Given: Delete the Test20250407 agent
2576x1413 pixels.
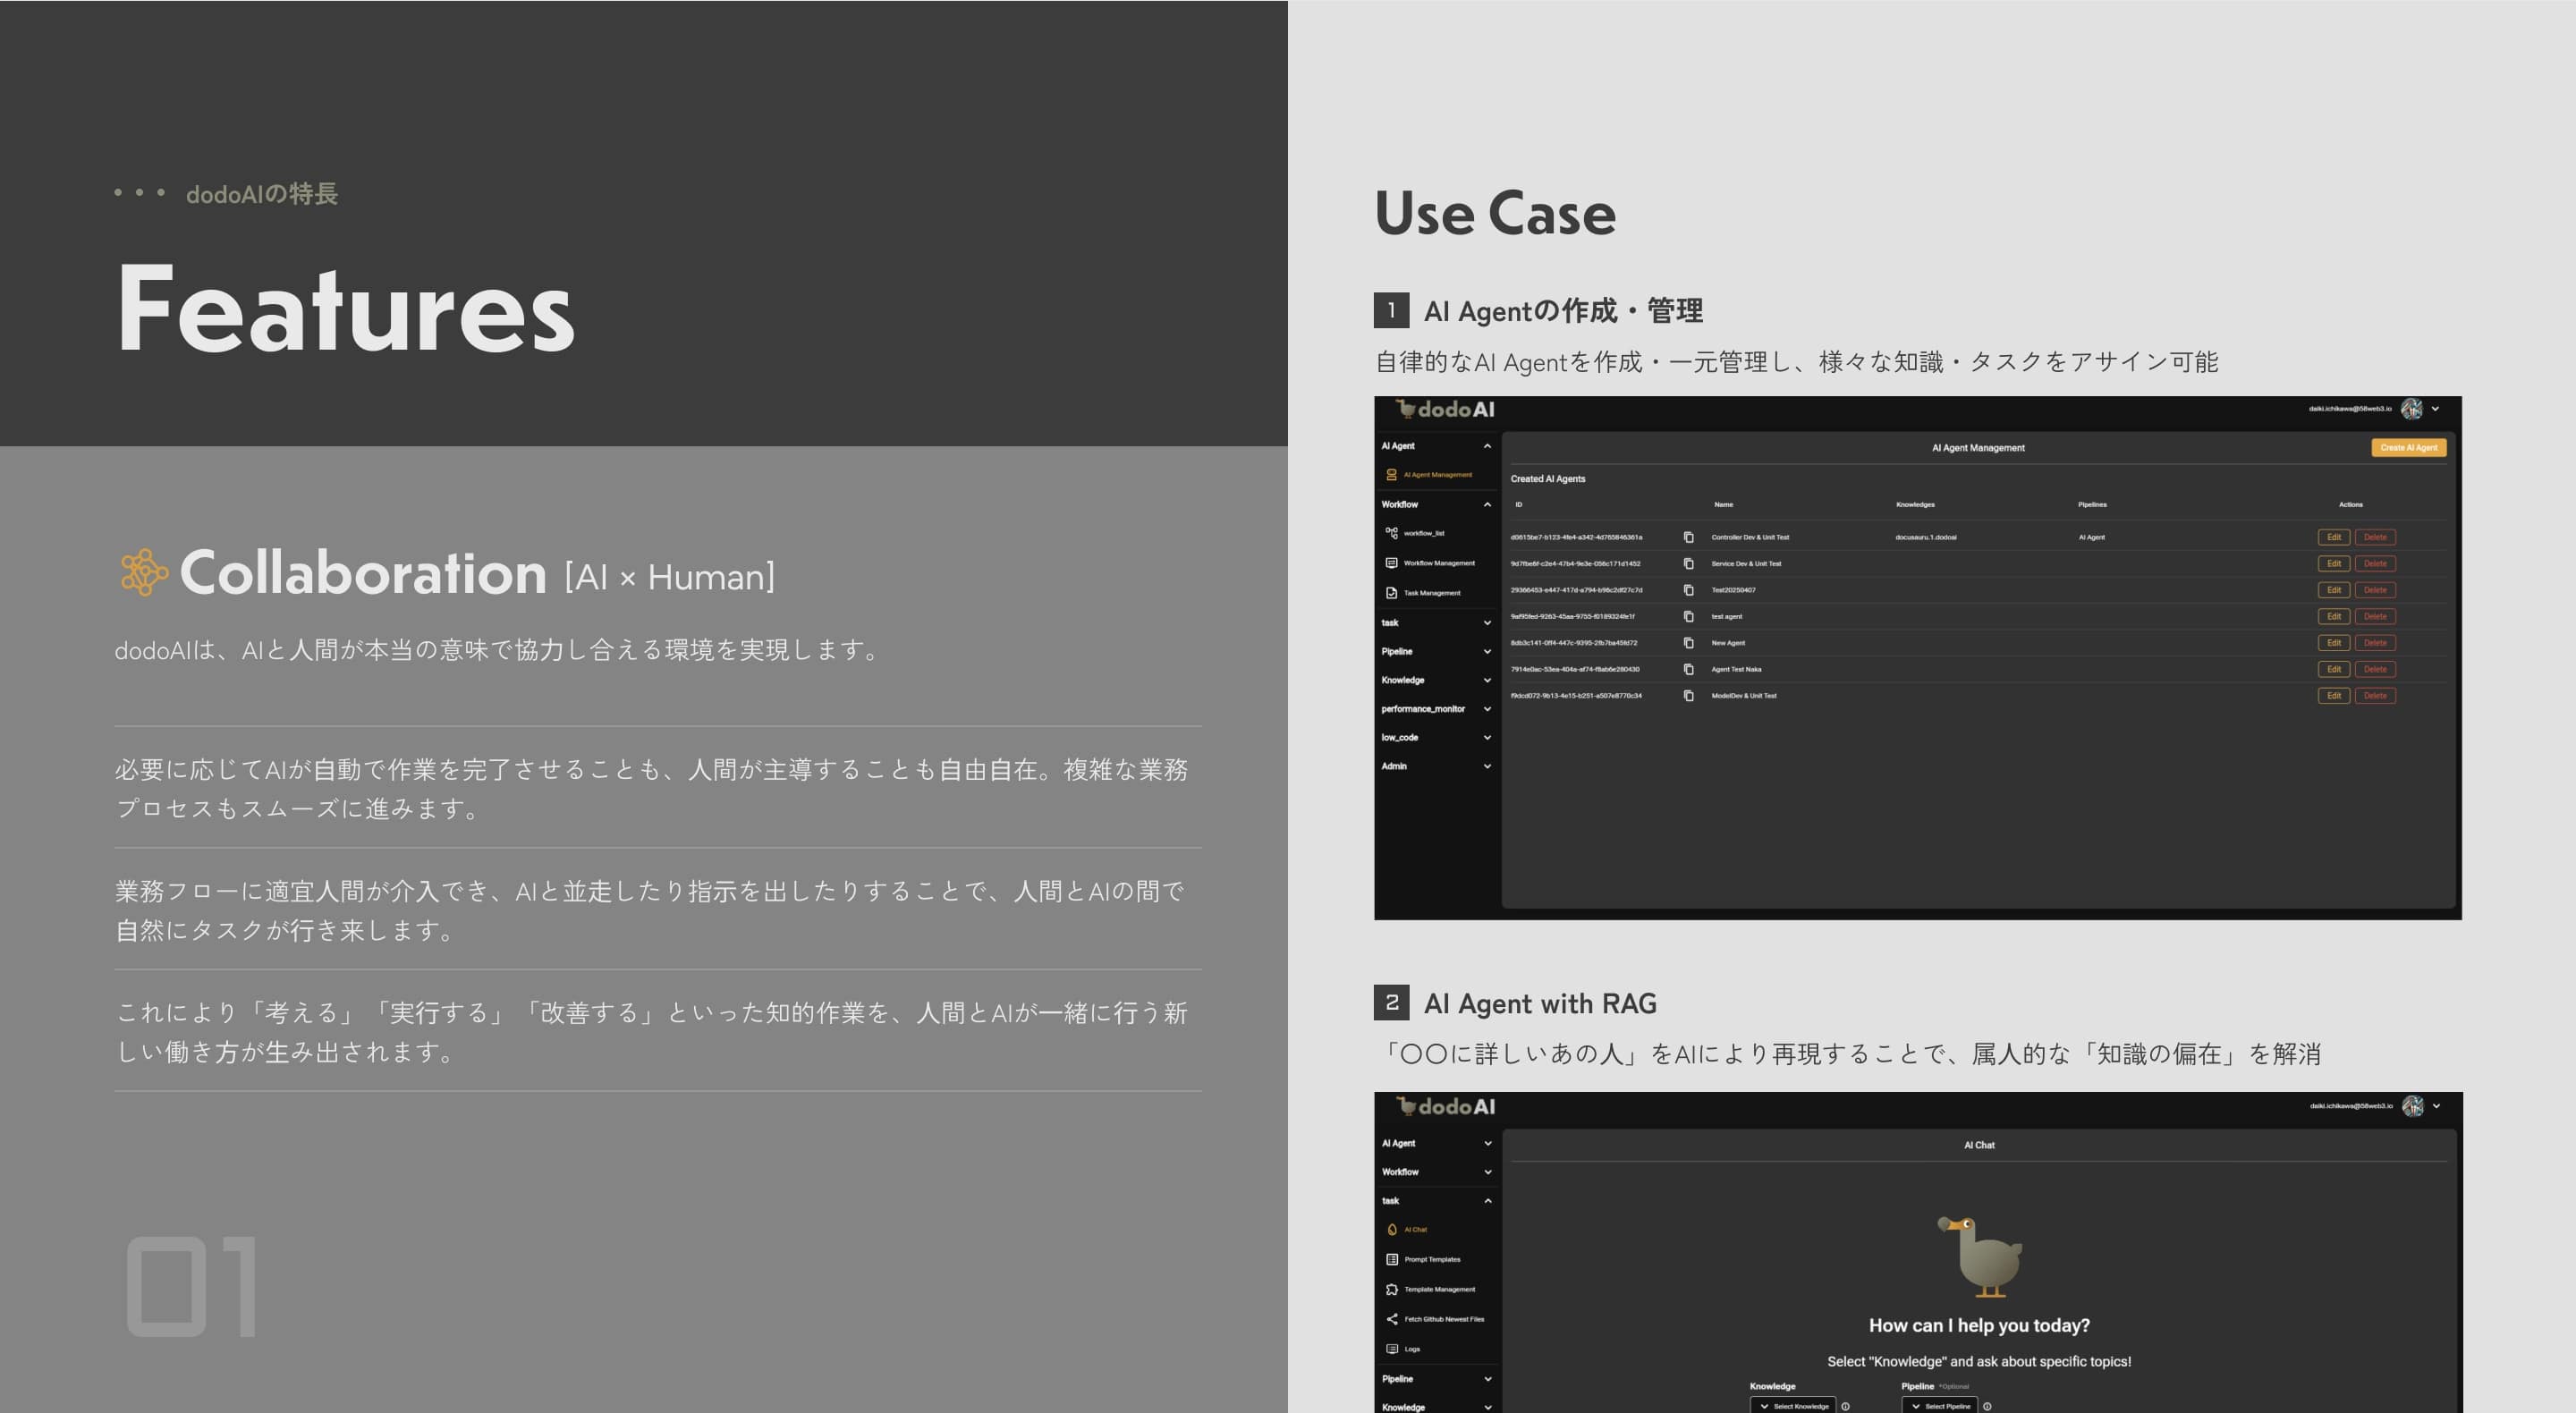Looking at the screenshot, I should click(2375, 590).
